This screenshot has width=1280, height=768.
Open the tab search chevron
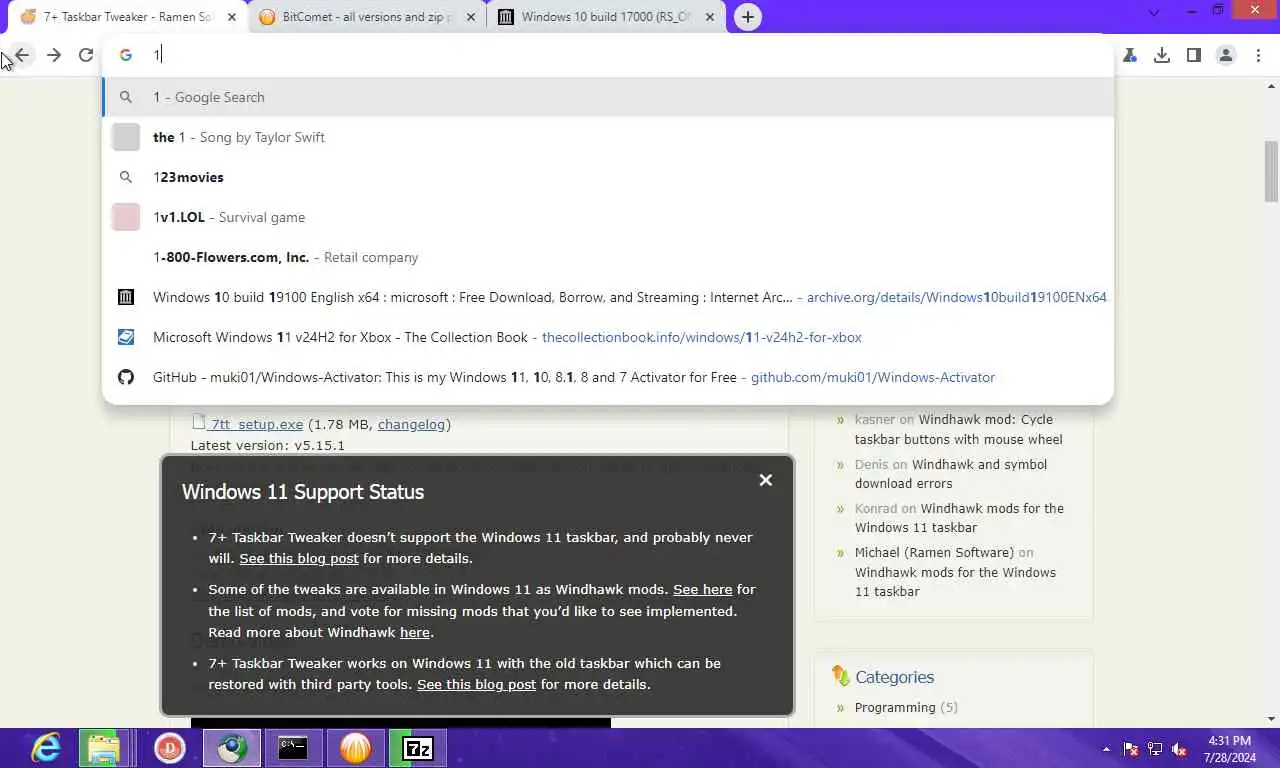click(1154, 13)
